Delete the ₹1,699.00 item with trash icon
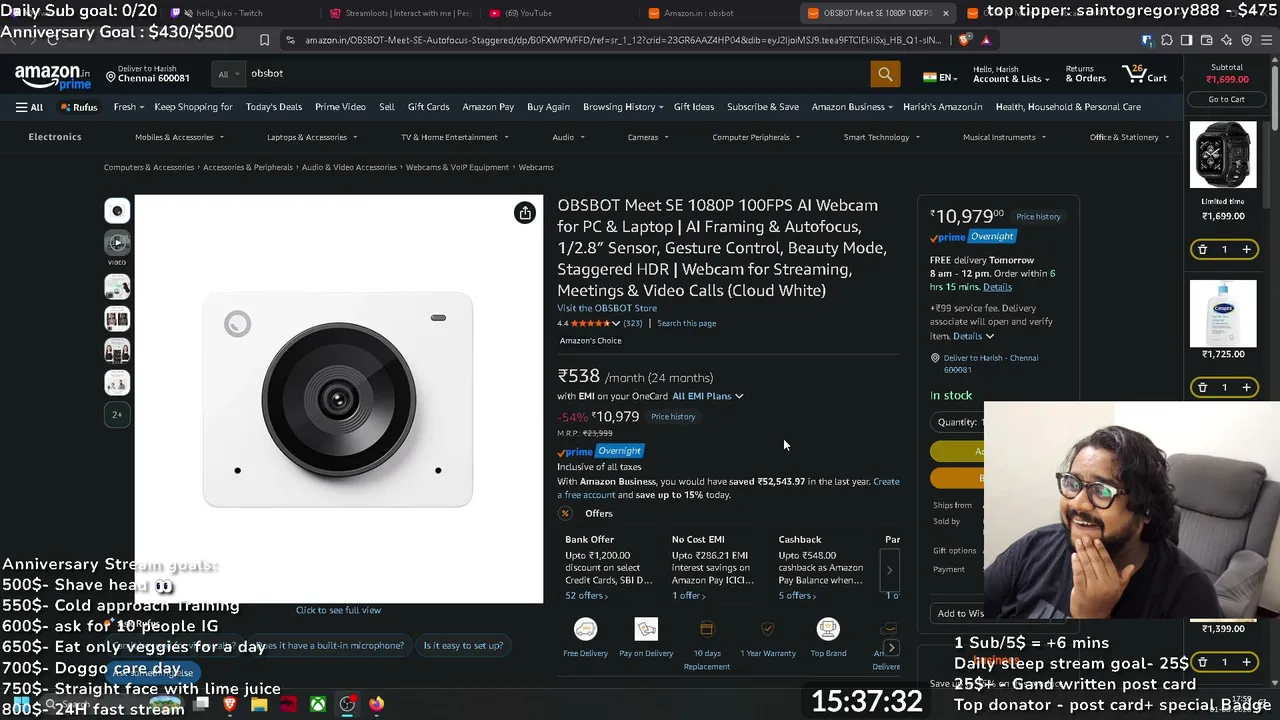The height and width of the screenshot is (720, 1280). pyautogui.click(x=1202, y=249)
